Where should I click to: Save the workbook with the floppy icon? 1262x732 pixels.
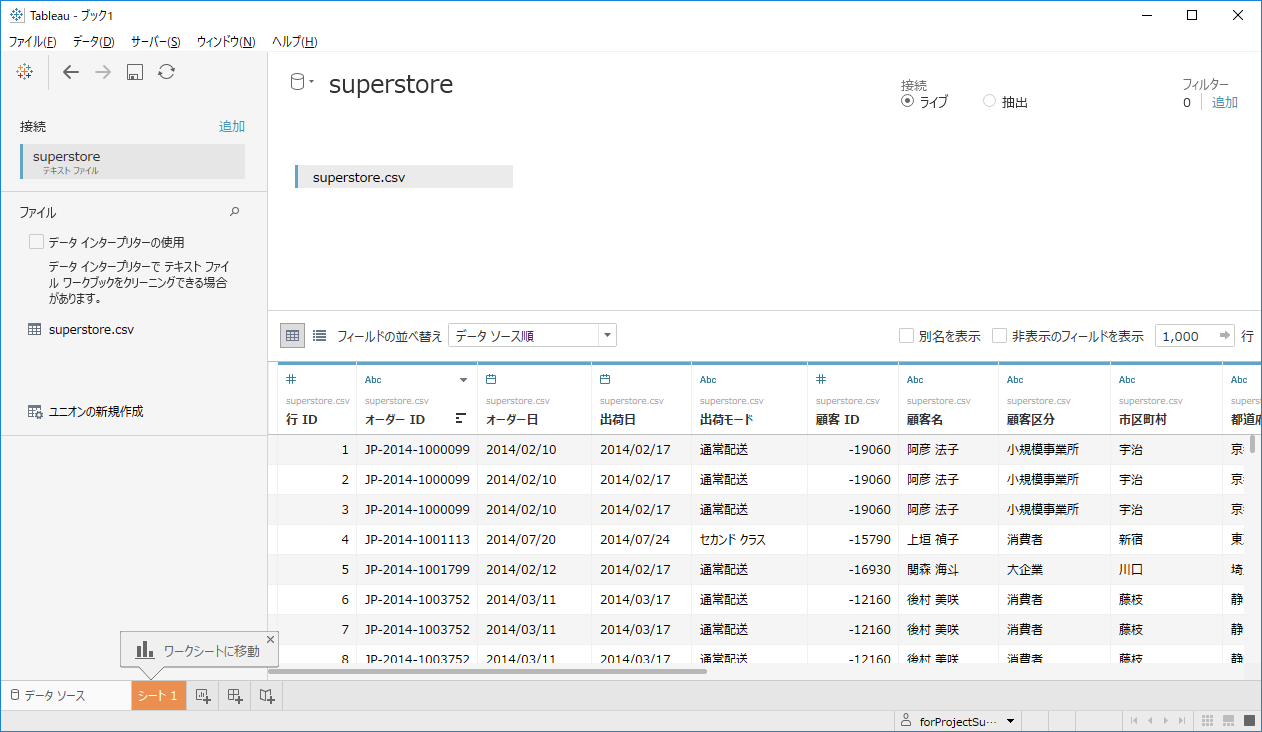click(135, 72)
